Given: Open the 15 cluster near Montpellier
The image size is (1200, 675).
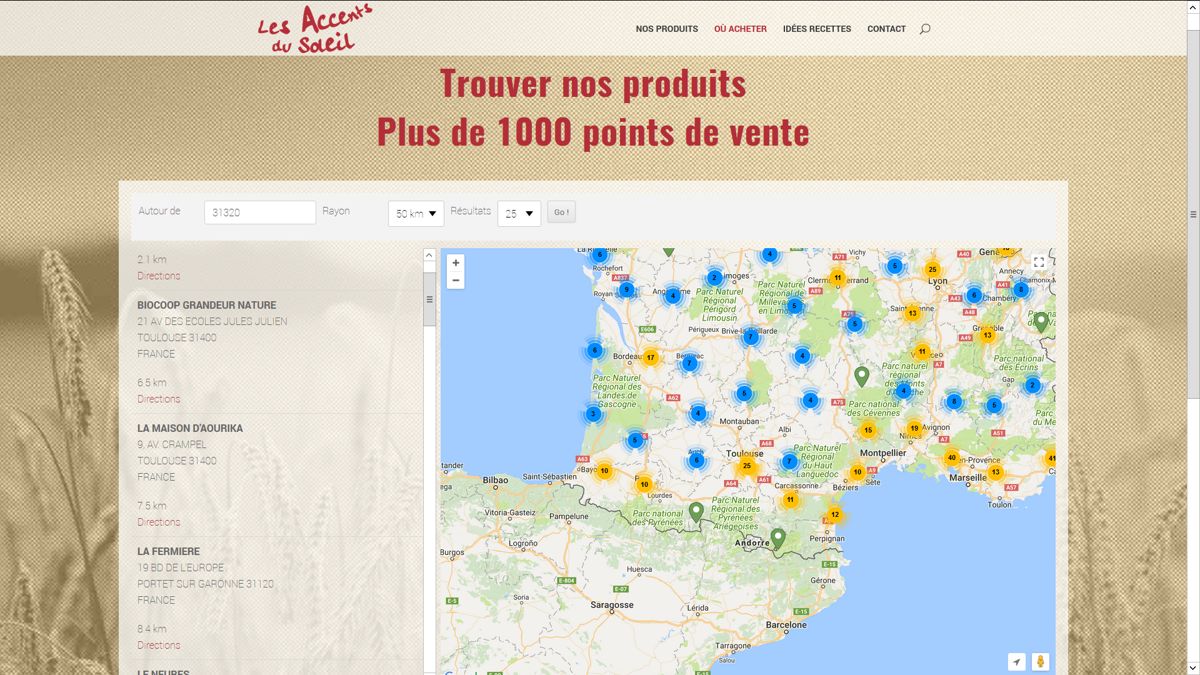Looking at the screenshot, I should [868, 430].
